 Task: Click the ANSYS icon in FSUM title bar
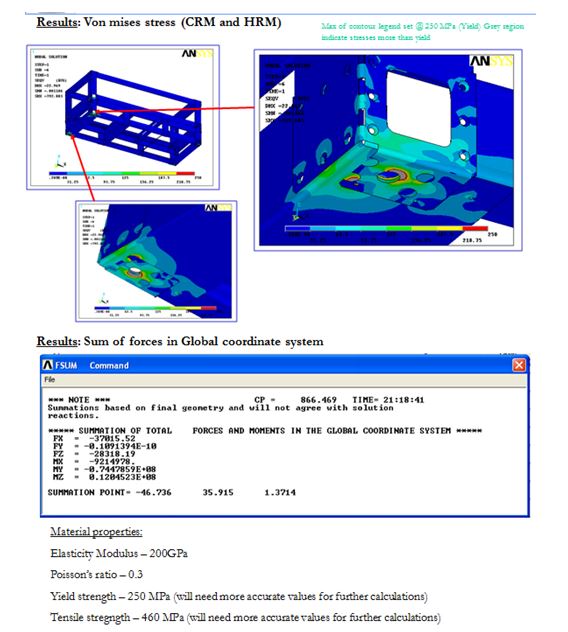coord(48,365)
